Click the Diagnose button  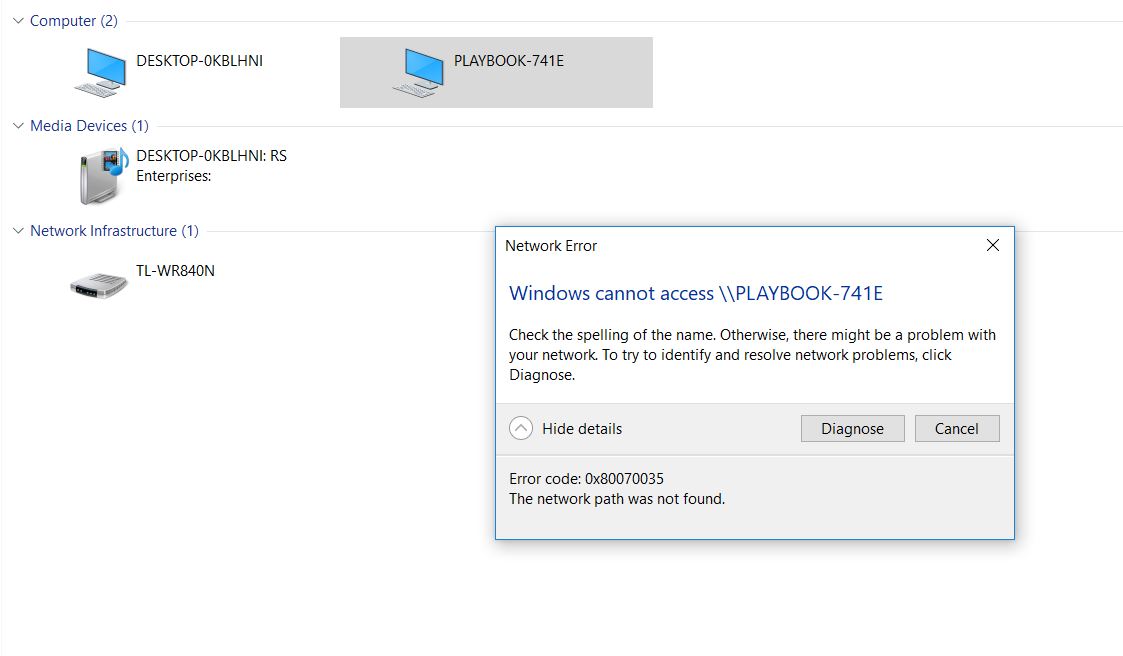pyautogui.click(x=852, y=428)
